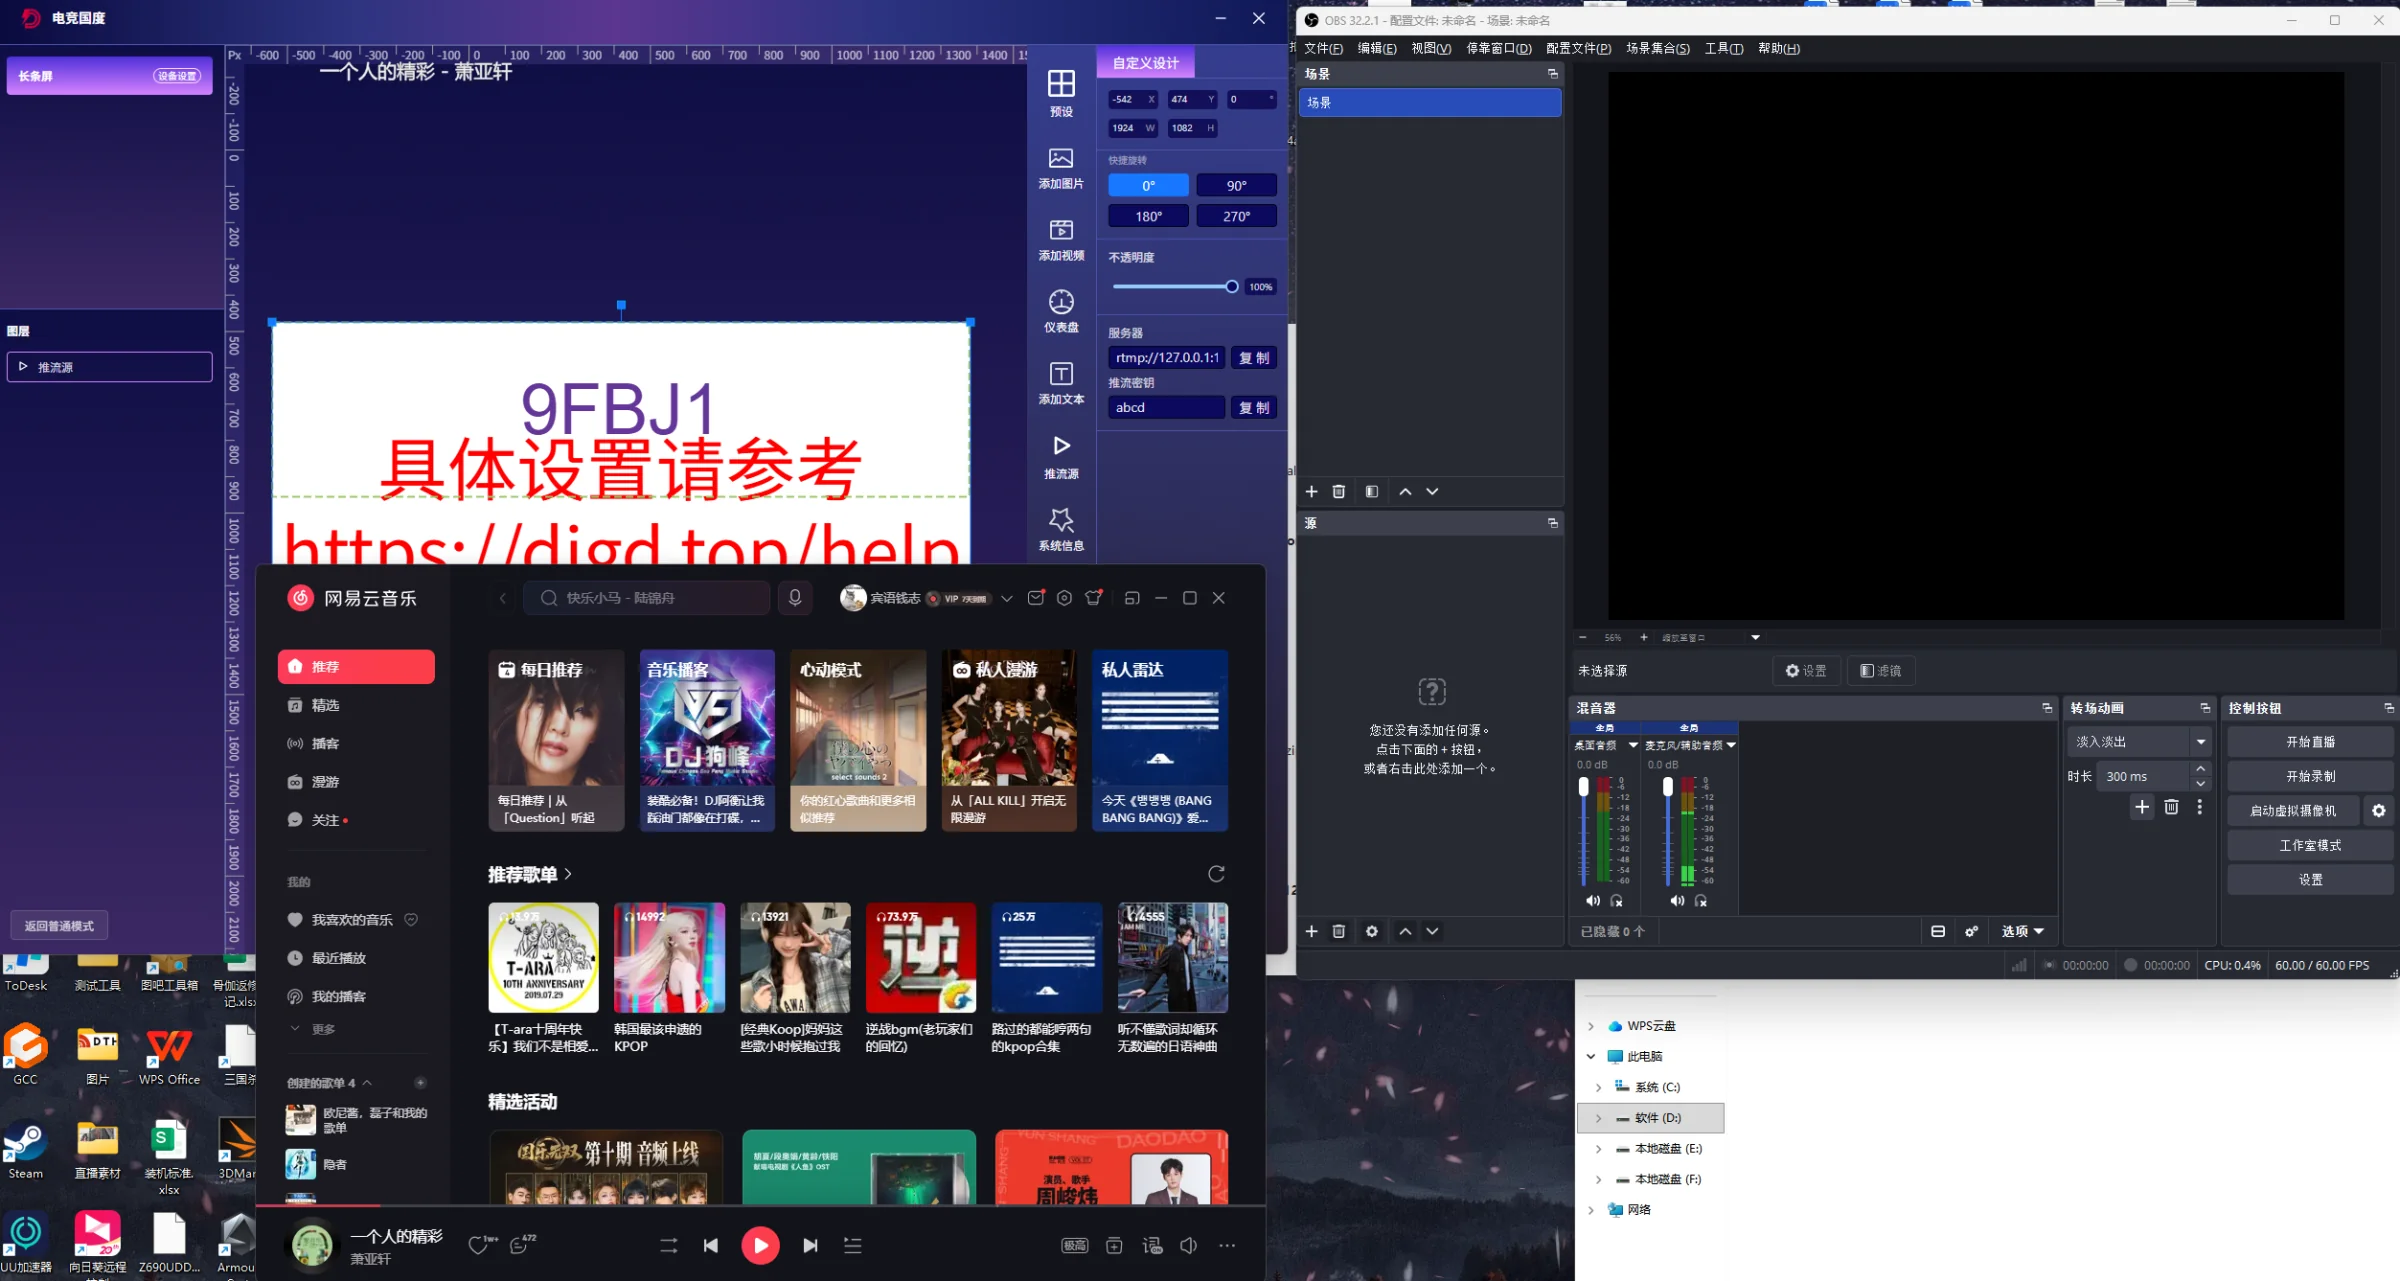The image size is (2400, 1281).
Task: Expand the 软件 (D:) drive node
Action: 1598,1118
